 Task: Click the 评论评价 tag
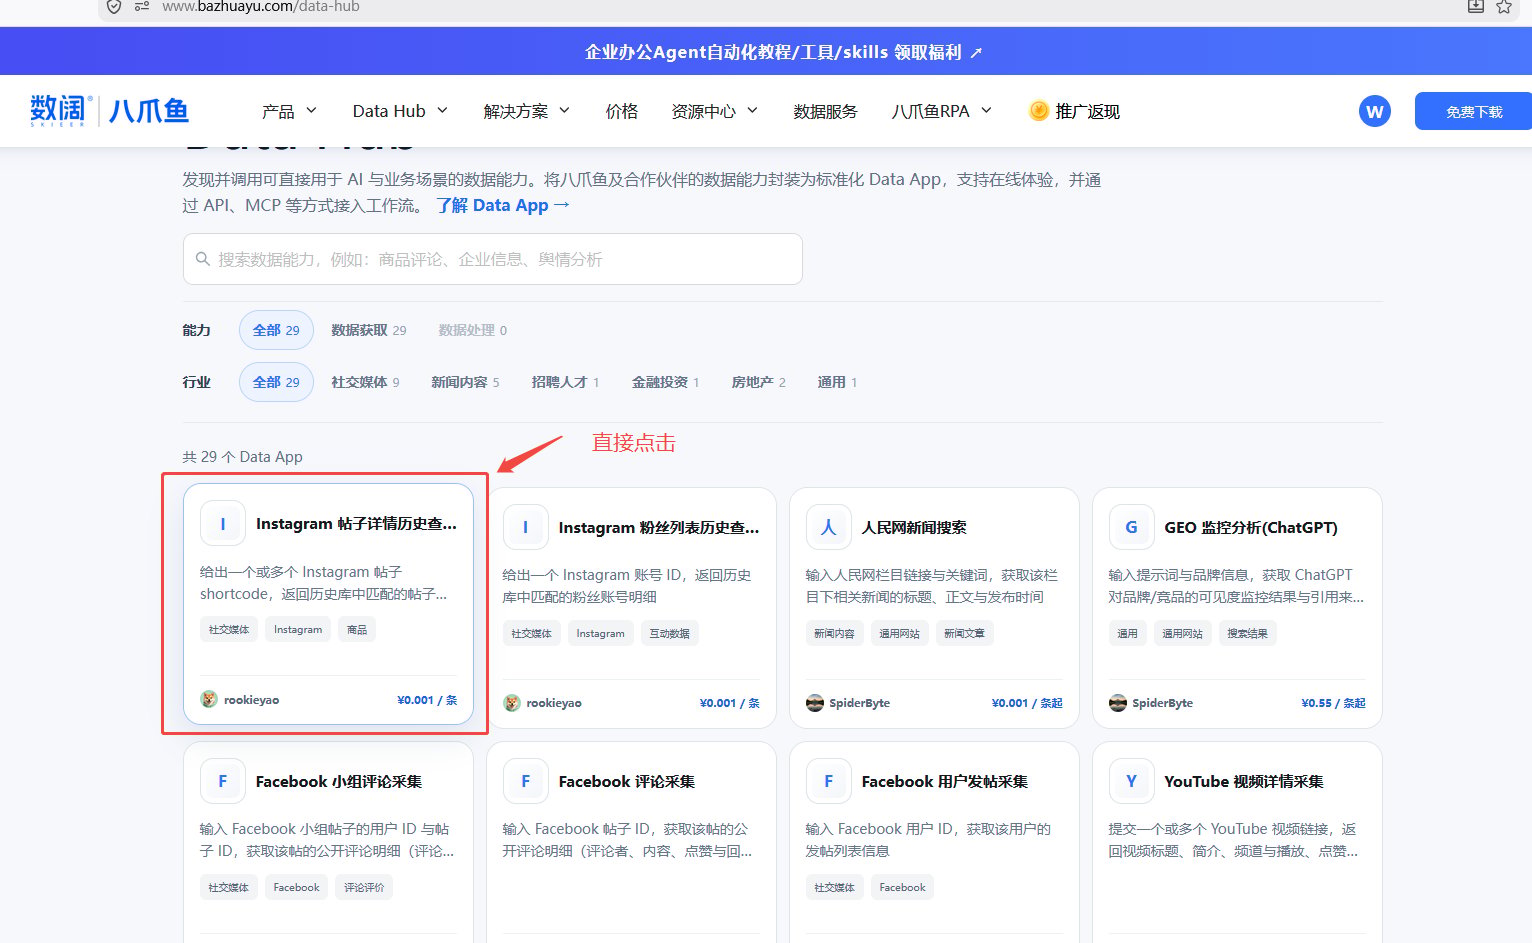pos(364,887)
